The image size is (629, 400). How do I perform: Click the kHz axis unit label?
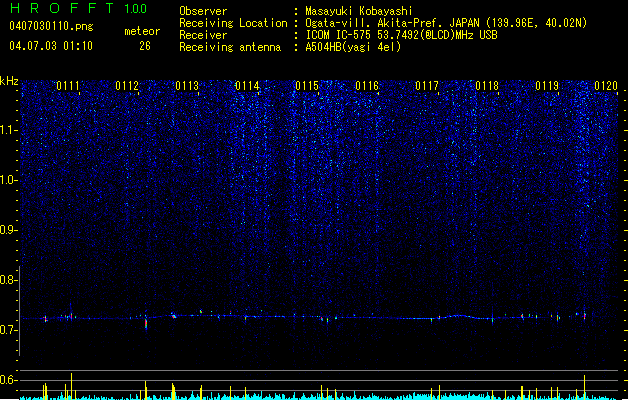pos(9,81)
